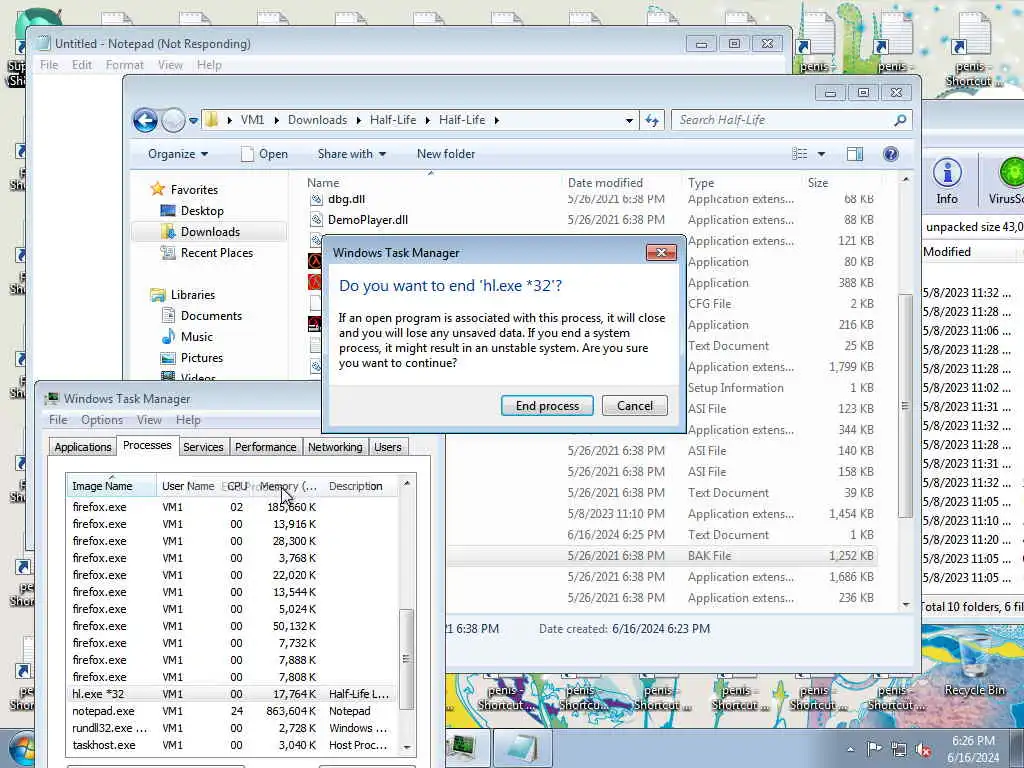Sort by Date modified column
The image size is (1024, 768).
(605, 183)
